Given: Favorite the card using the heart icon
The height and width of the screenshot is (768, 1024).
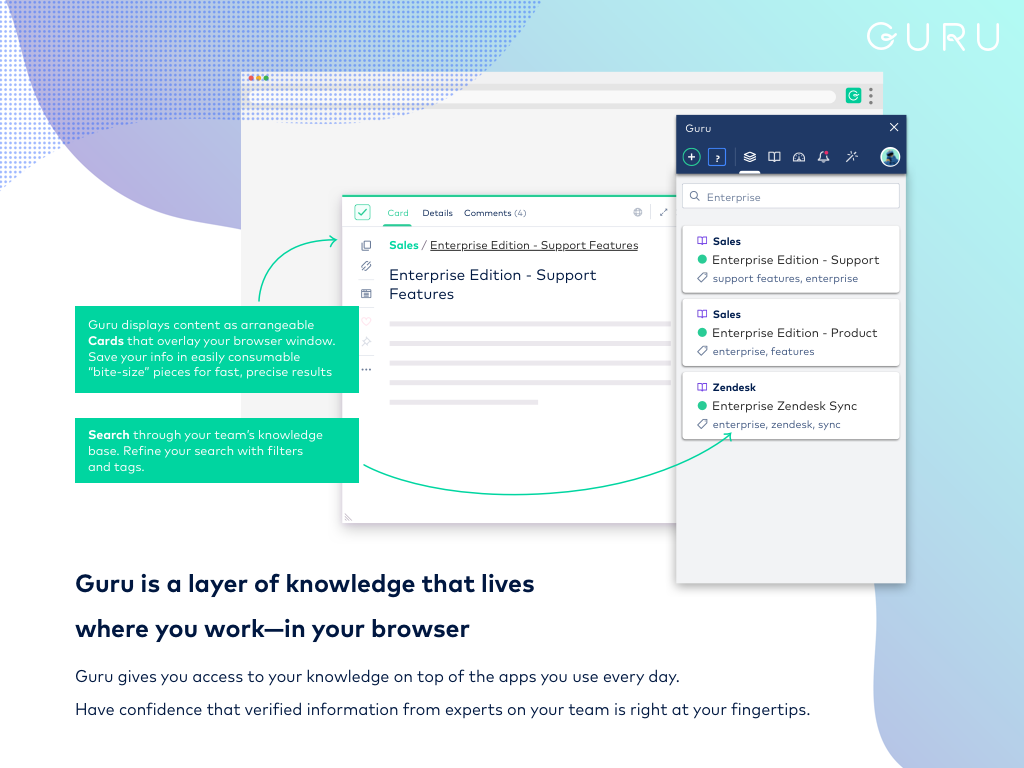Looking at the screenshot, I should (x=366, y=322).
